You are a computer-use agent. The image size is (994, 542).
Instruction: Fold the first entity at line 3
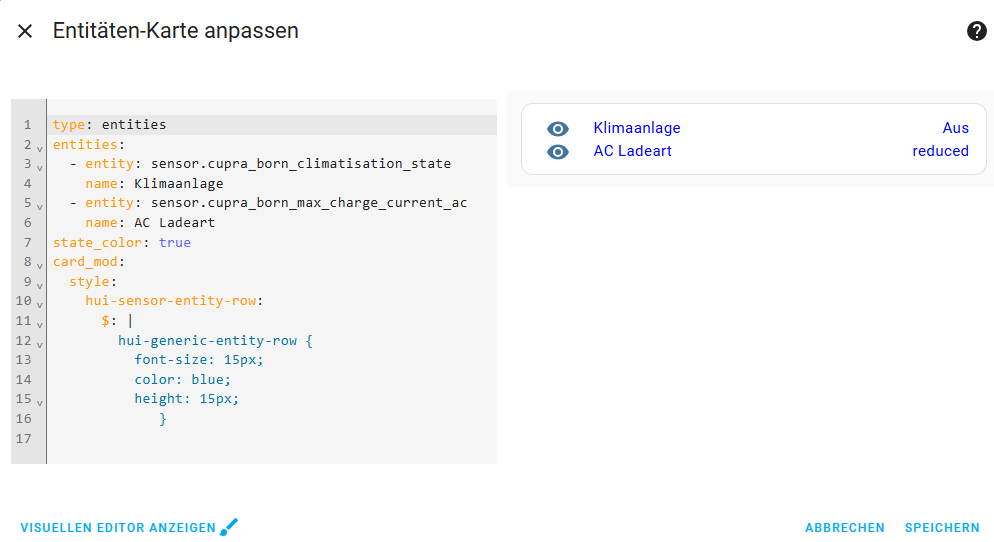click(x=39, y=167)
